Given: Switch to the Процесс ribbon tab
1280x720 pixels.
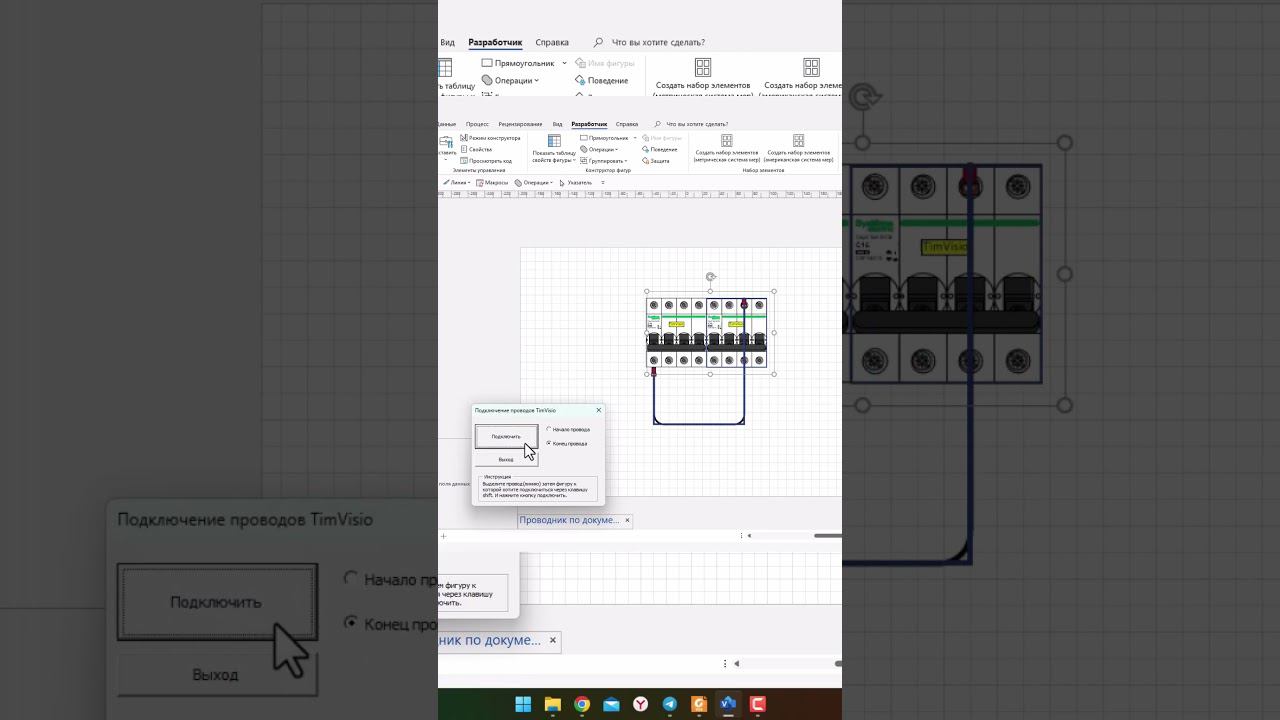Looking at the screenshot, I should coord(477,124).
